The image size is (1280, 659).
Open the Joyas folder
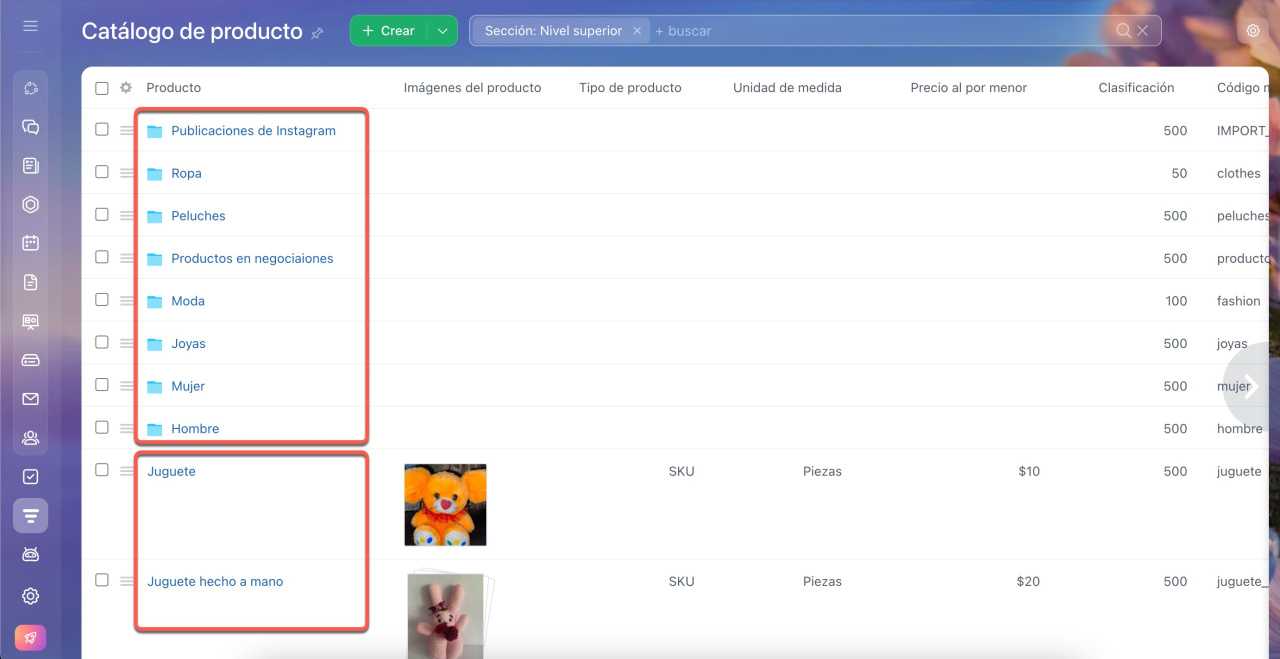click(x=188, y=344)
